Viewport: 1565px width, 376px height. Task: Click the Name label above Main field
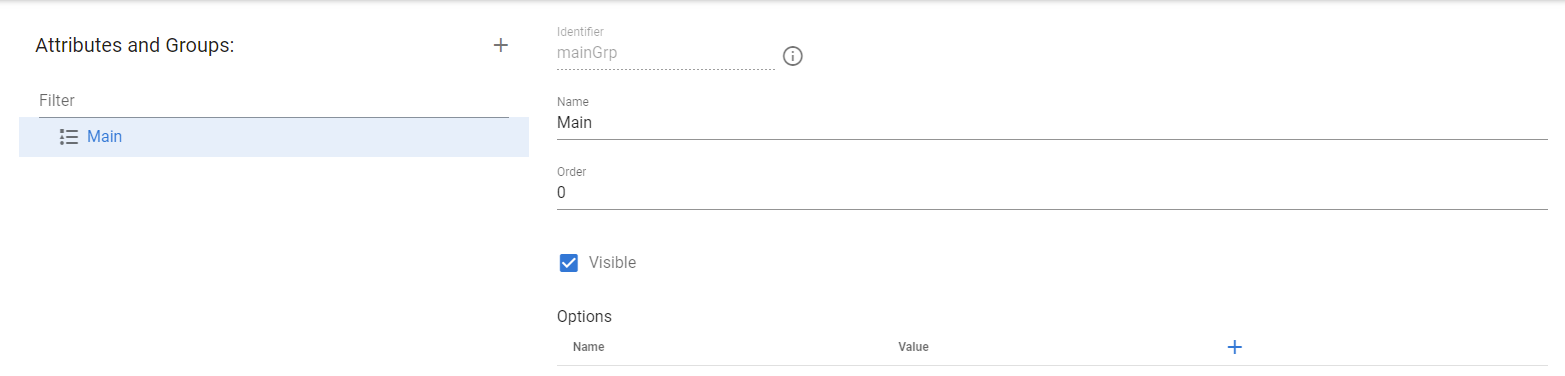[x=573, y=102]
